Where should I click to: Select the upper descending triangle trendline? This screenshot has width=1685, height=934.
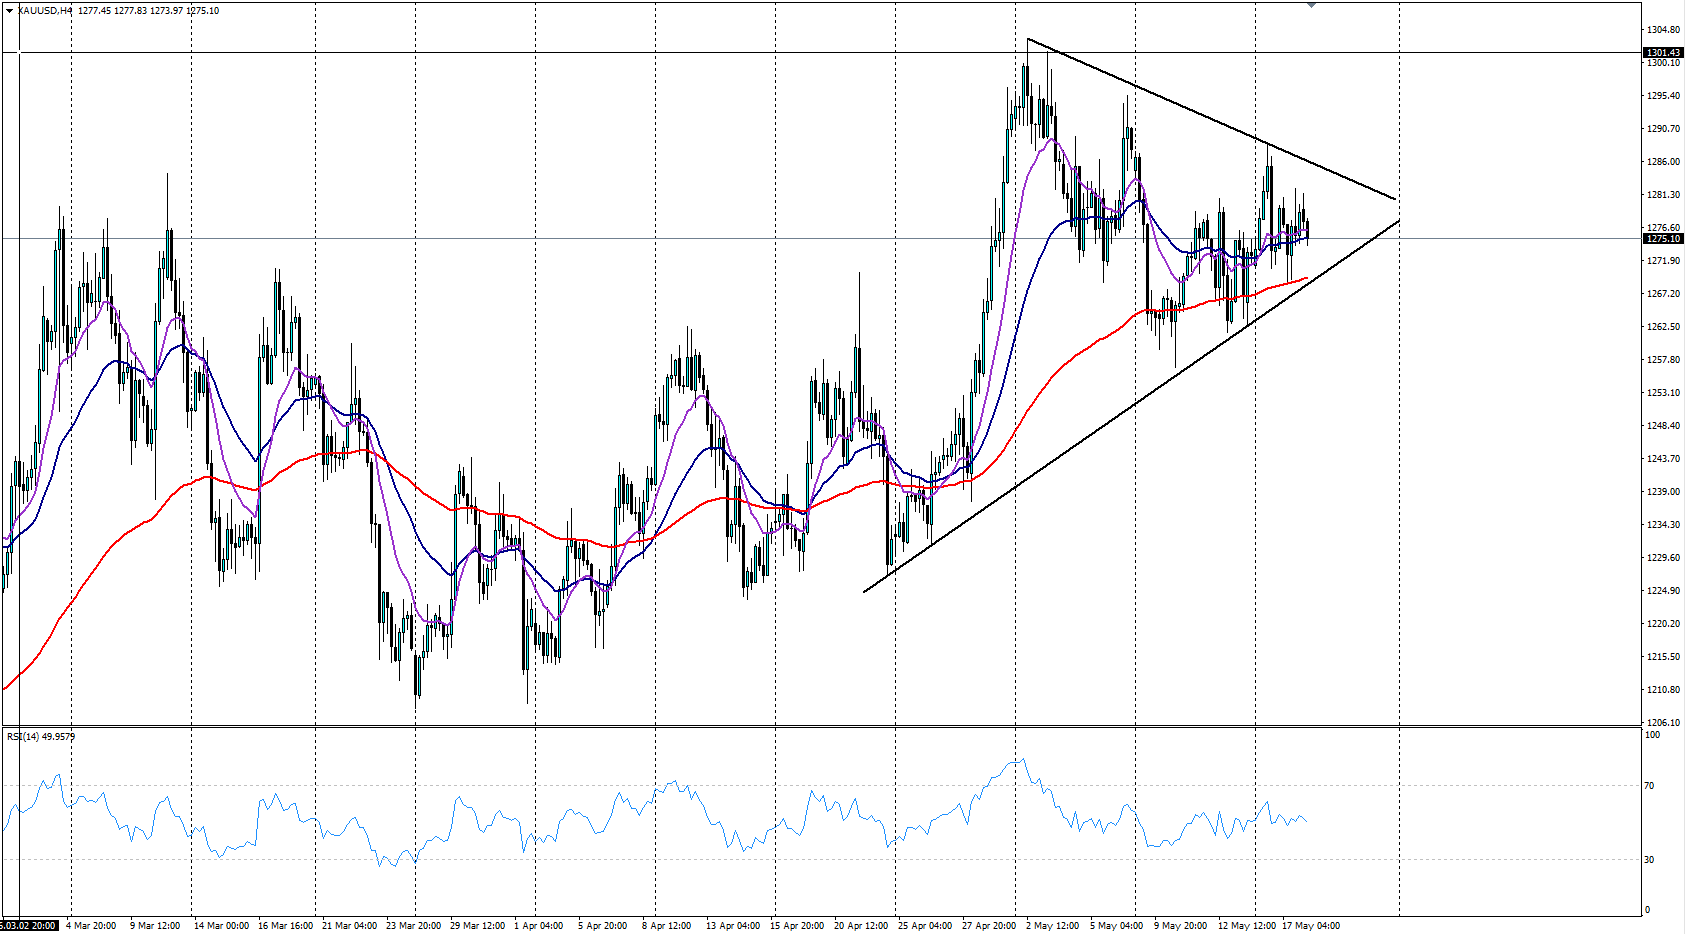point(1211,119)
